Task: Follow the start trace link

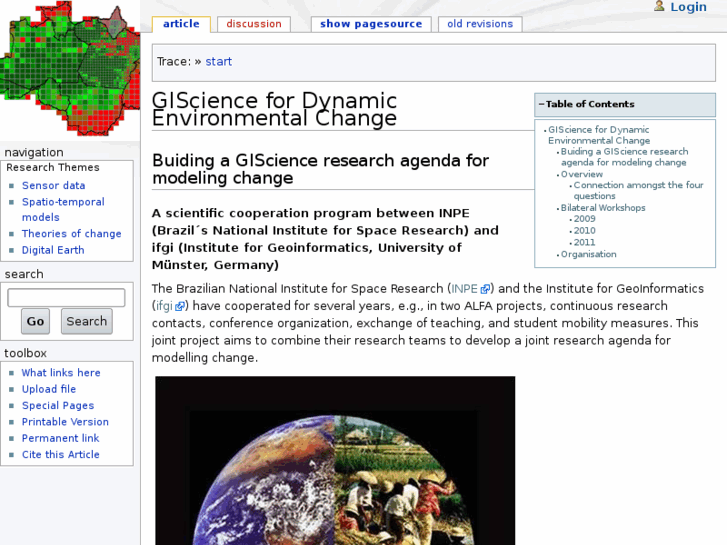Action: (x=218, y=62)
